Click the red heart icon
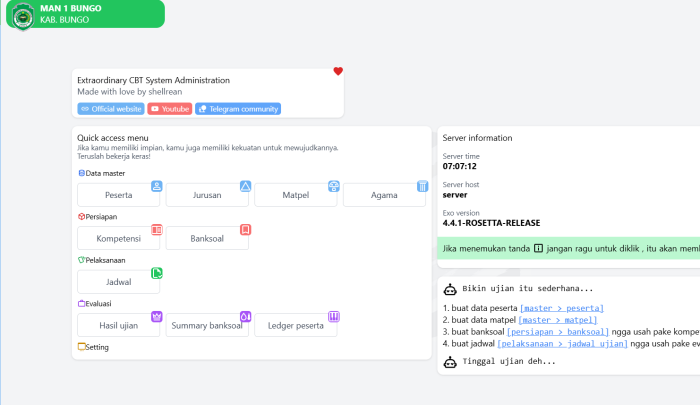Image resolution: width=700 pixels, height=405 pixels. (x=338, y=71)
